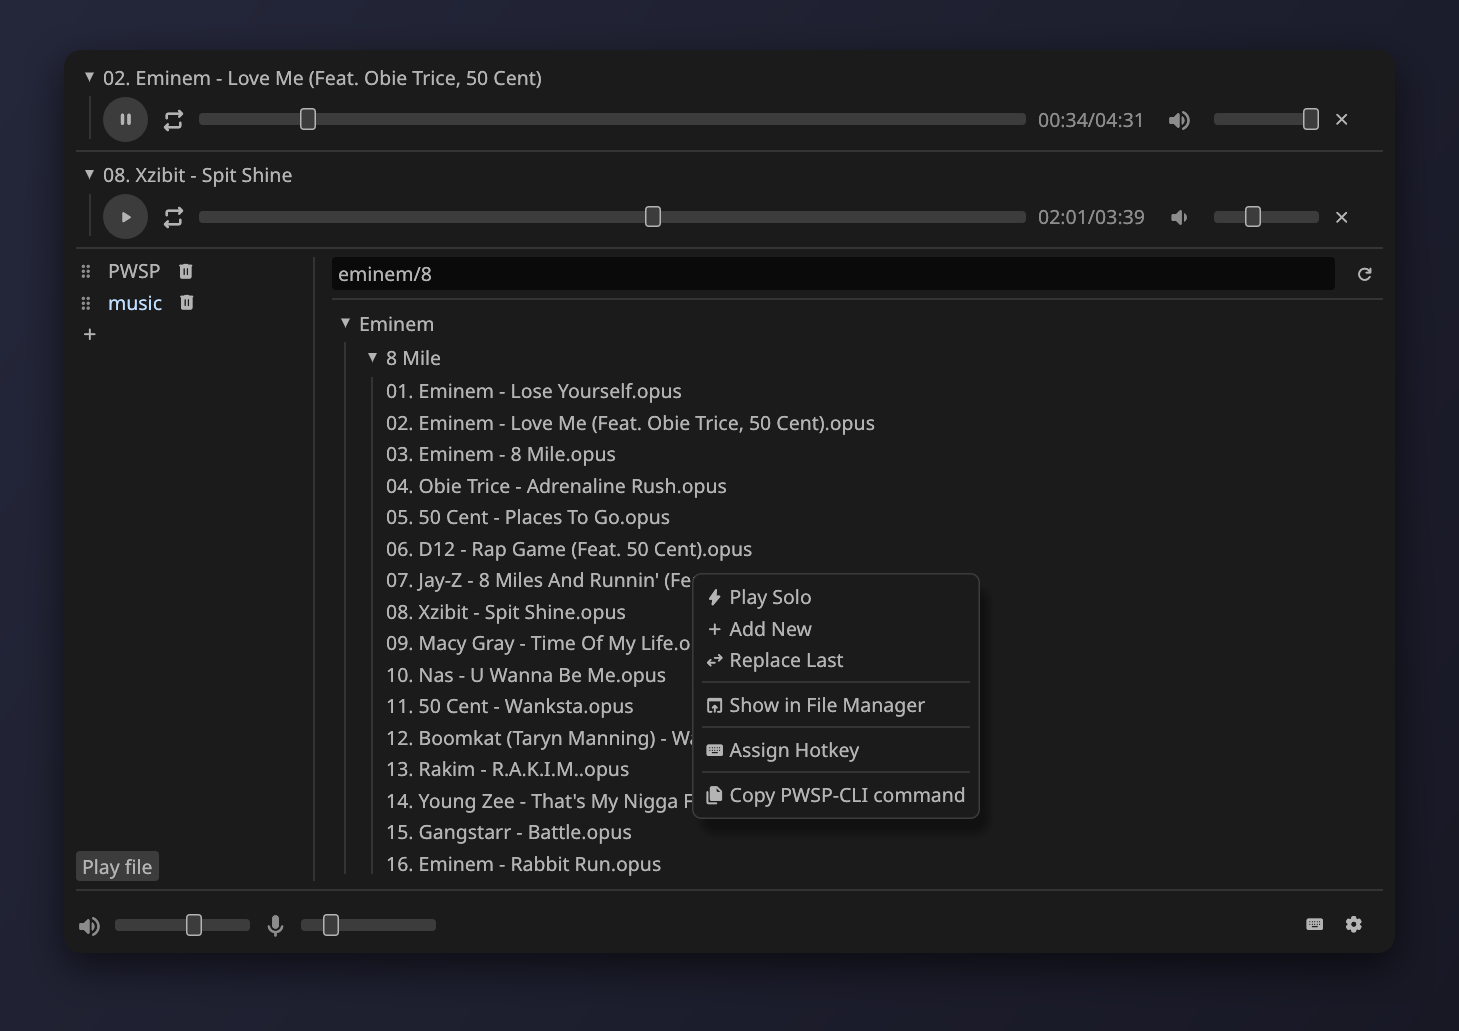
Task: Switch to the music tab
Action: pyautogui.click(x=135, y=303)
